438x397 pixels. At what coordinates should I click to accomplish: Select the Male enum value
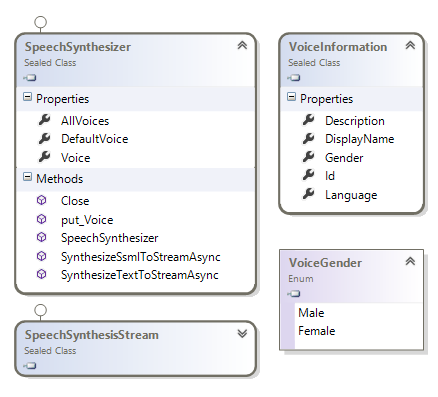coord(311,313)
